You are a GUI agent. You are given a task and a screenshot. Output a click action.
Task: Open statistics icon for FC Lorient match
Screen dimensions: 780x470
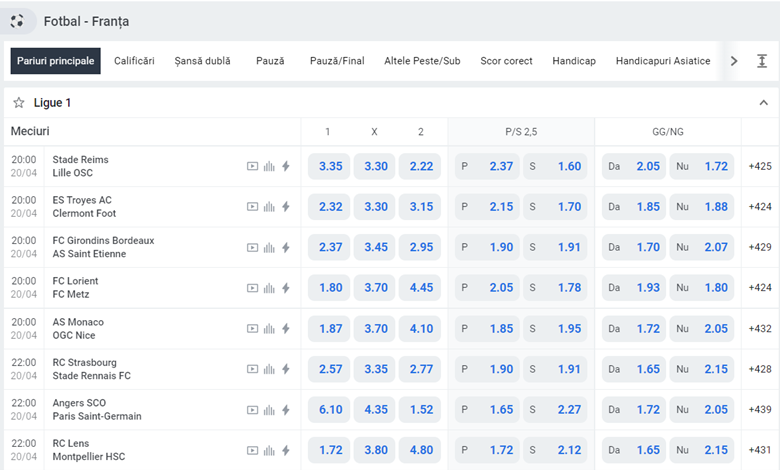click(x=269, y=288)
